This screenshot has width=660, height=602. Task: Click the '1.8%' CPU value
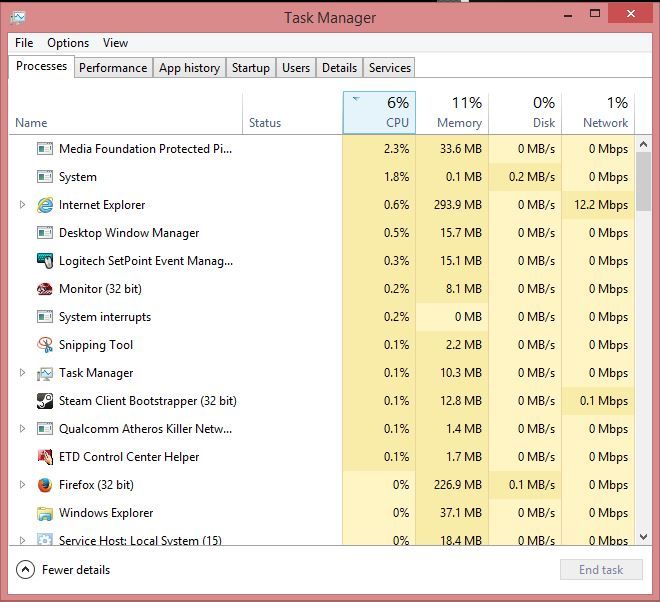(397, 177)
